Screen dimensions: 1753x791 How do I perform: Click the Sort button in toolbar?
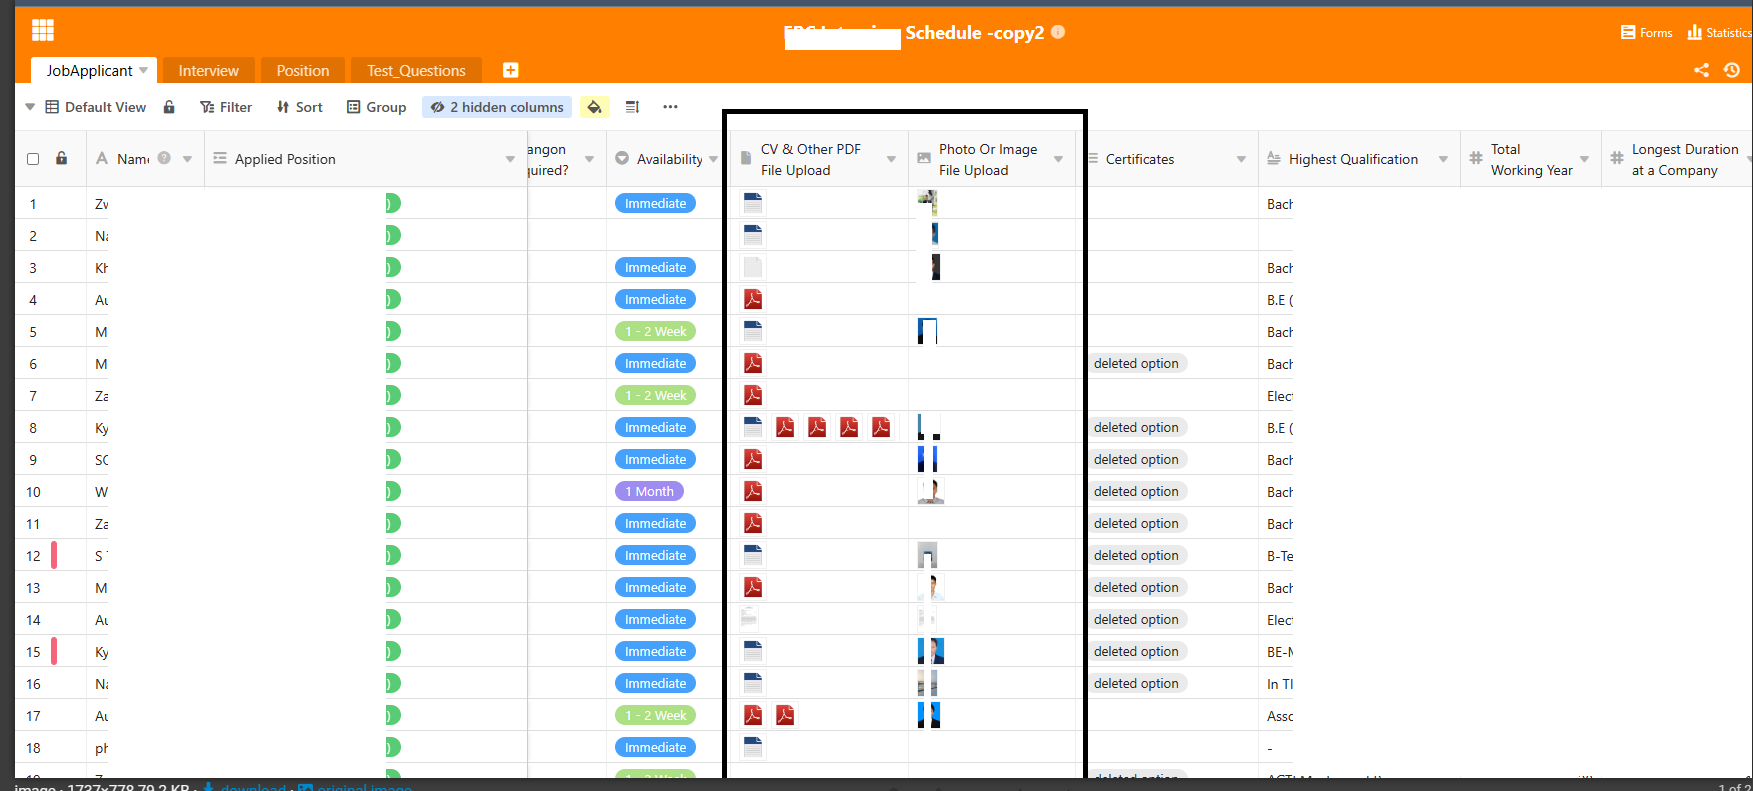pos(300,107)
